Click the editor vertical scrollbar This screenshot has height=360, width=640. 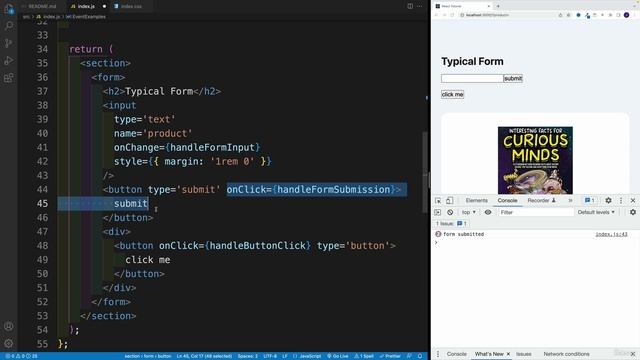[425, 171]
